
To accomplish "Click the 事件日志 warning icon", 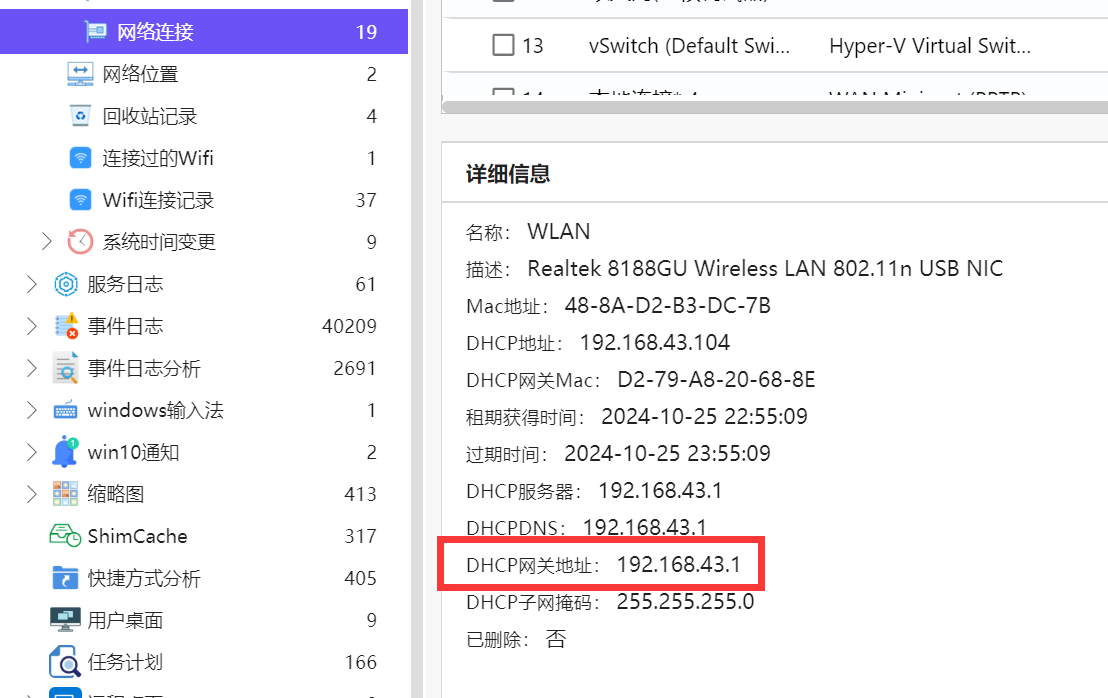I will [66, 326].
